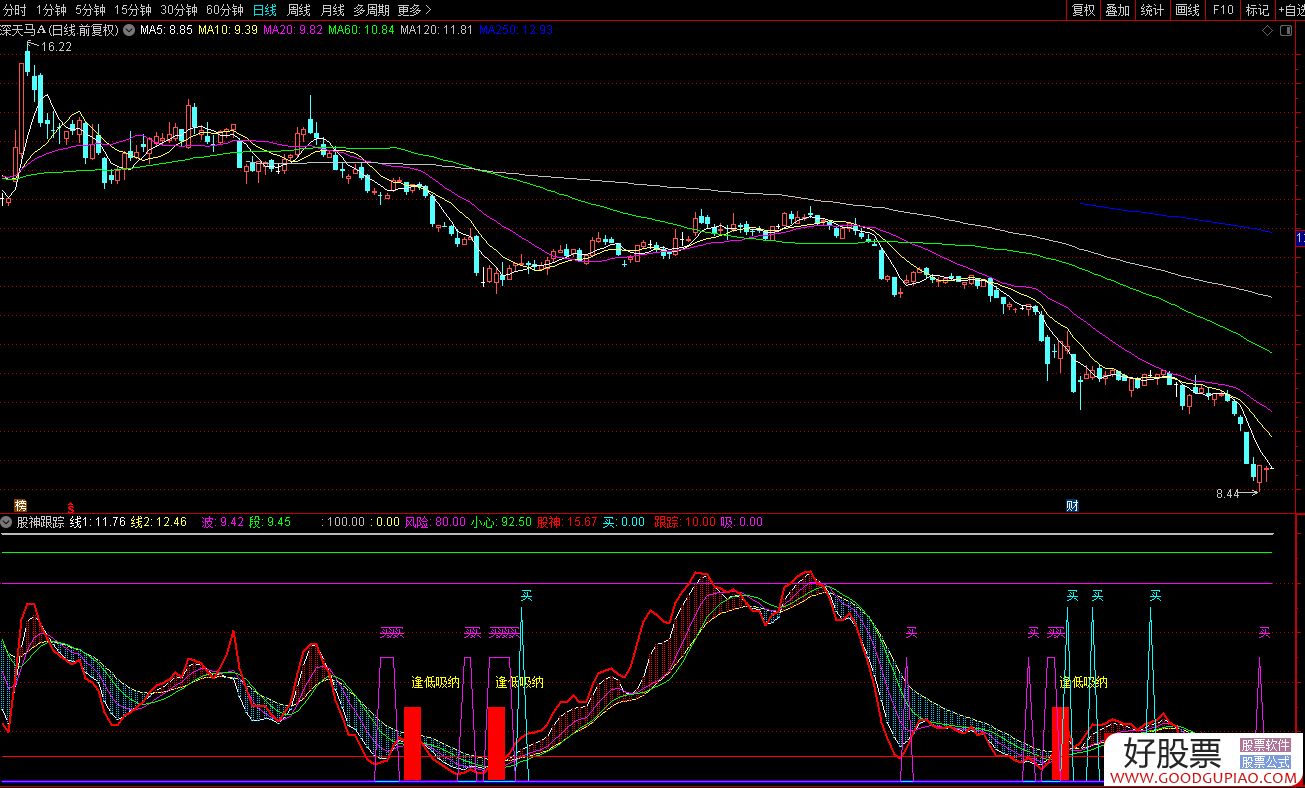Click the MA120: 11.81 label
Screen dimensions: 1305x788
click(436, 30)
